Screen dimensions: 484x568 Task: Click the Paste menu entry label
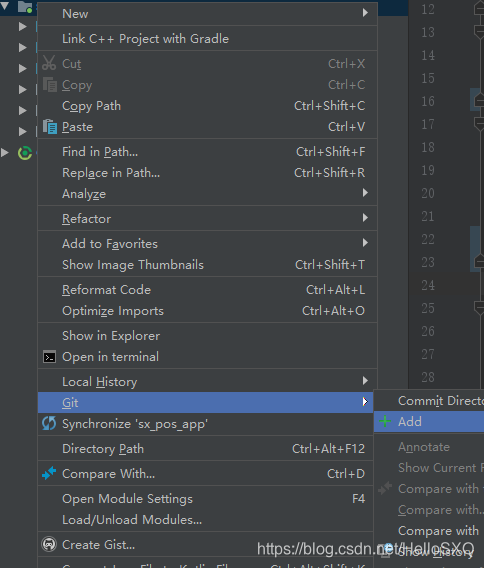pos(78,127)
